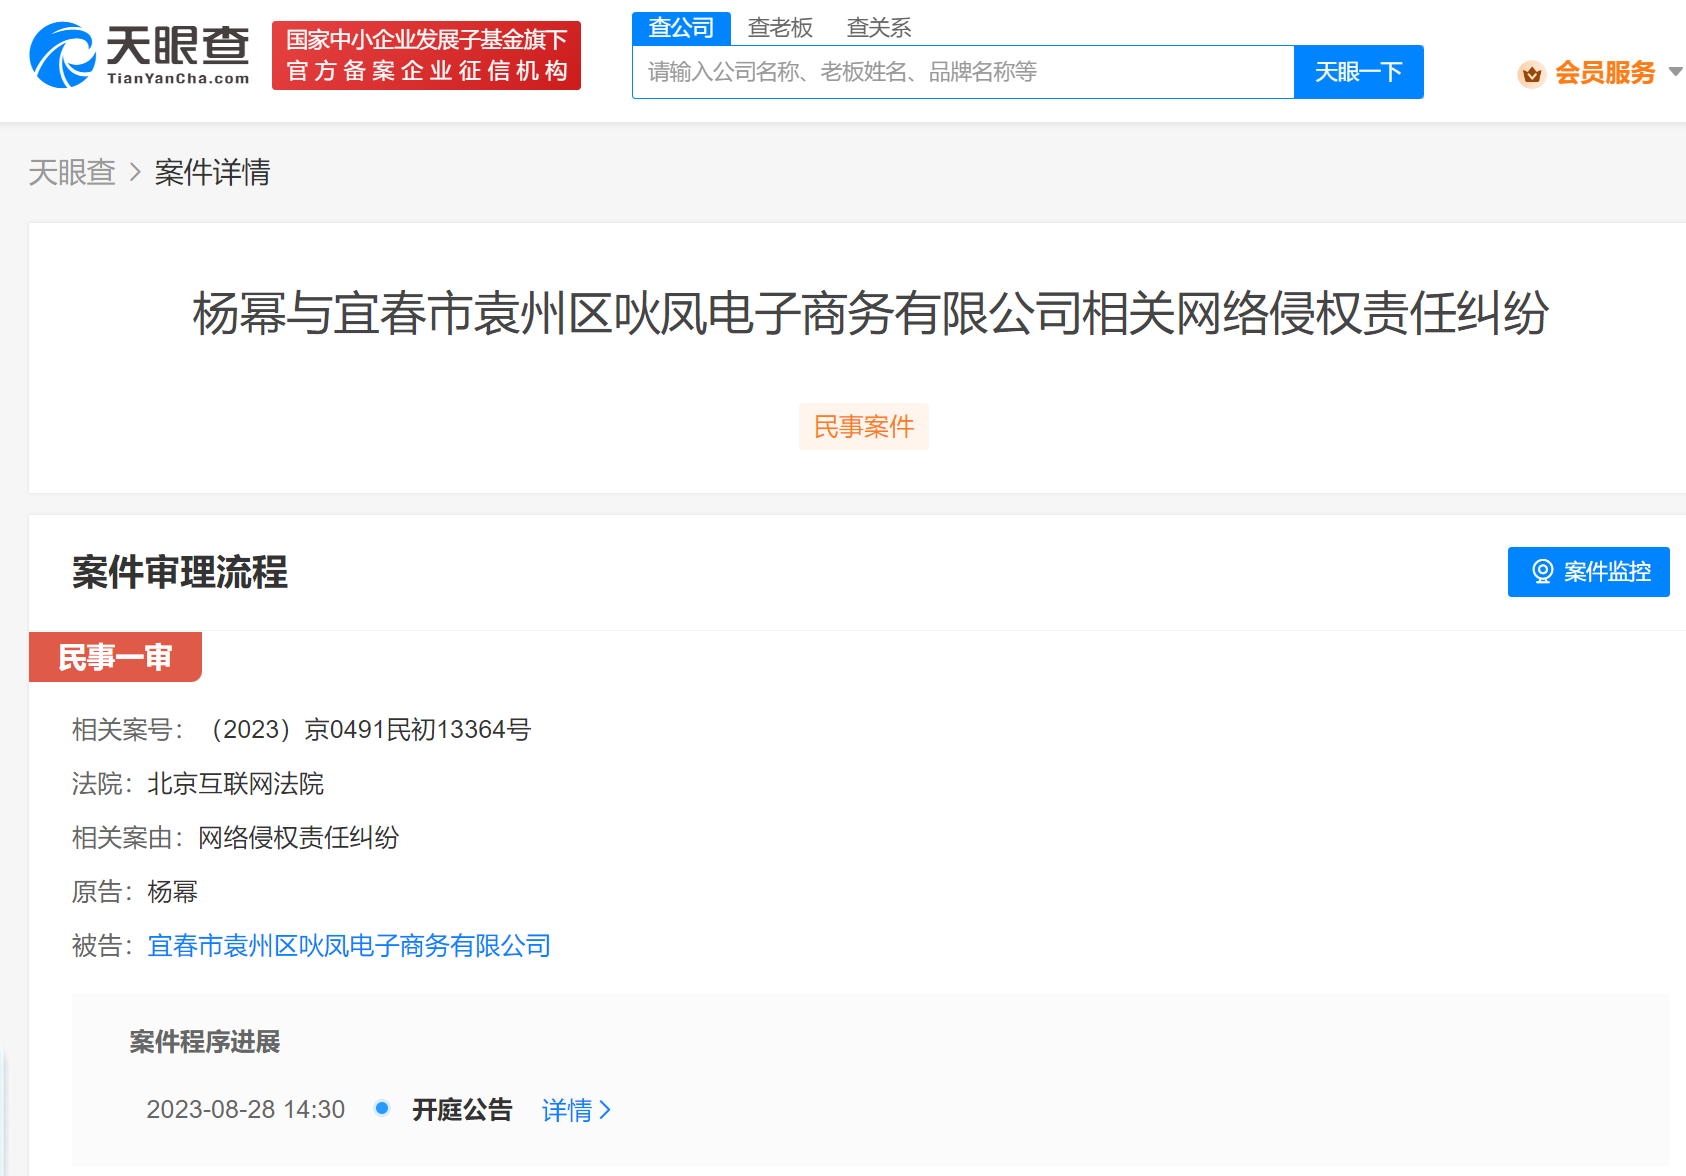Click the 天眼一下 search button
Viewport: 1686px width, 1176px height.
tap(1358, 71)
